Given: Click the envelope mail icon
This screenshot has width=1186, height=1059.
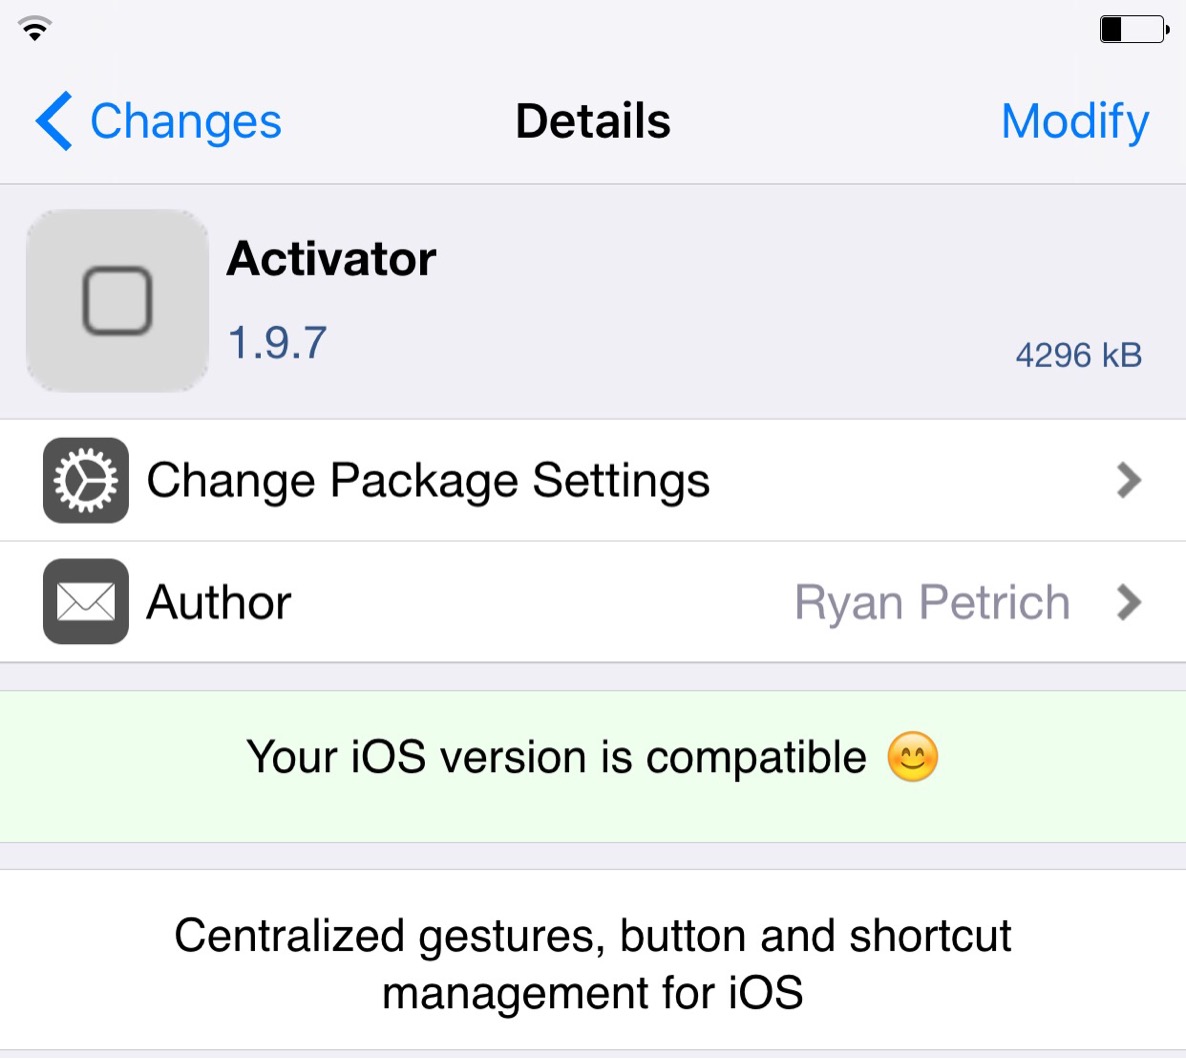Looking at the screenshot, I should 85,601.
